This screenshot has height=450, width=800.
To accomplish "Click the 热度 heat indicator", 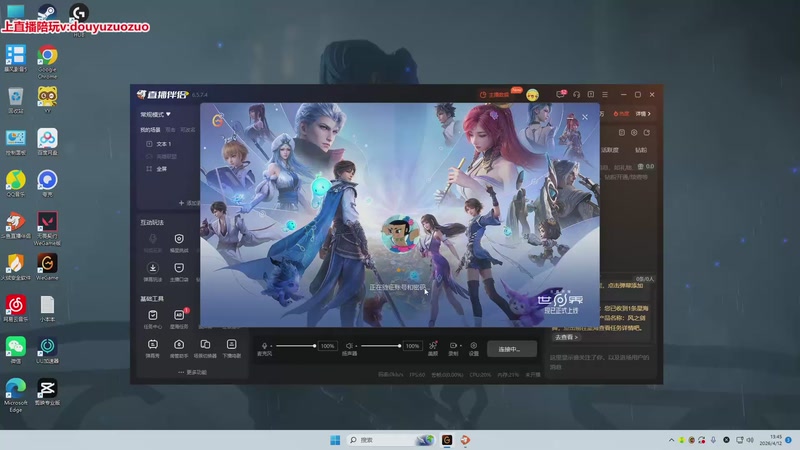I will (621, 114).
